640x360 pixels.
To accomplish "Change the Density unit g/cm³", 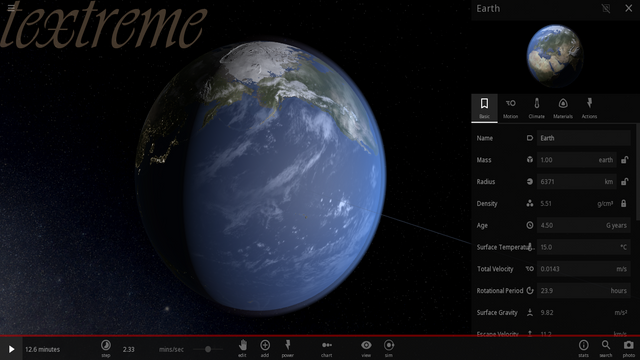I will coord(605,204).
